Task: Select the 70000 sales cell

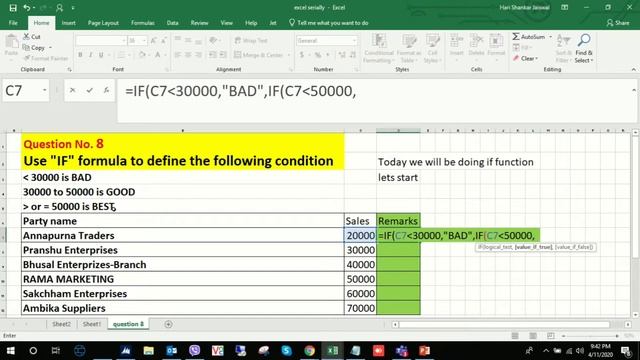Action: (x=360, y=308)
